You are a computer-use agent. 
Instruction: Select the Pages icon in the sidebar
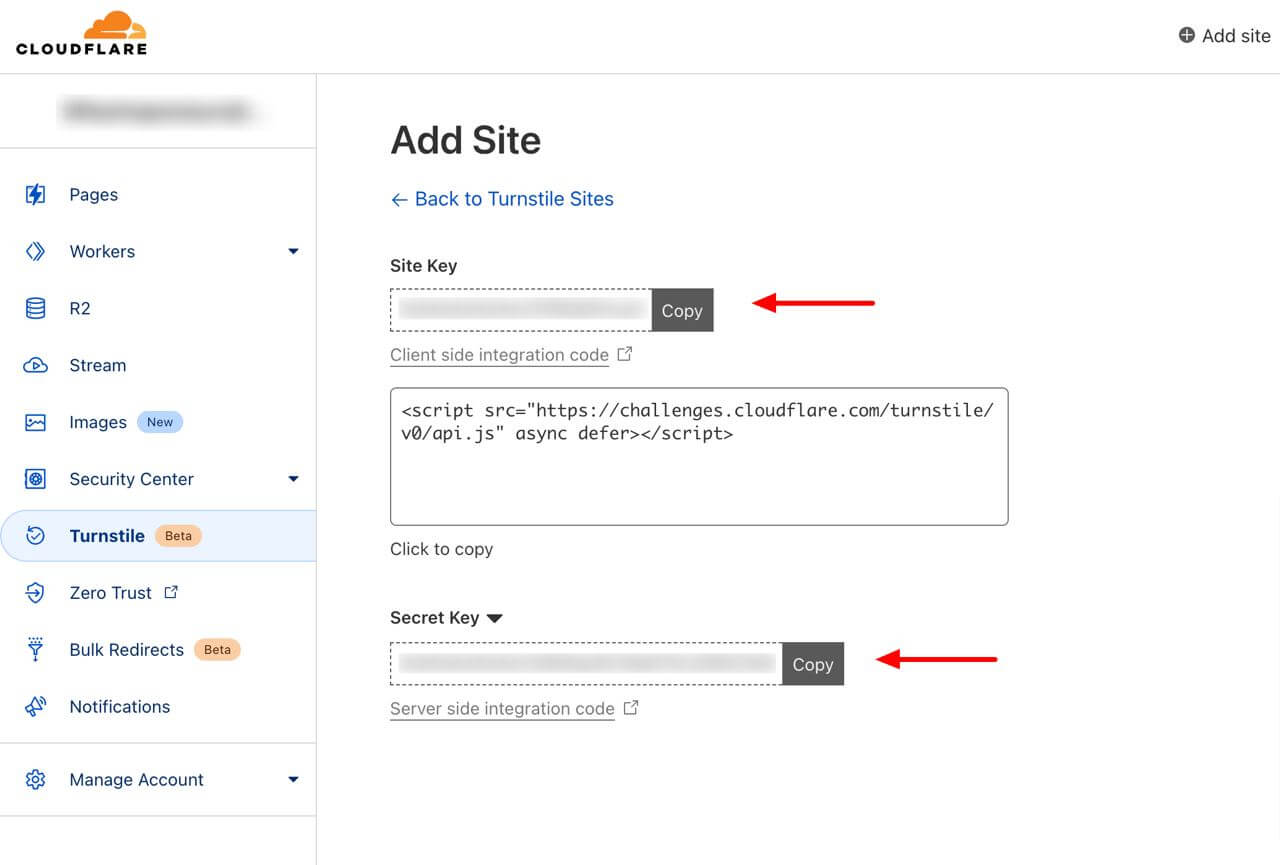(35, 194)
